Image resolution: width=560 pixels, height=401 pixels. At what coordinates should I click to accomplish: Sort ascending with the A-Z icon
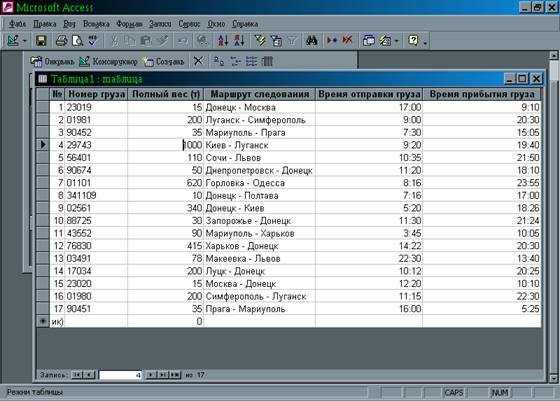pos(223,40)
